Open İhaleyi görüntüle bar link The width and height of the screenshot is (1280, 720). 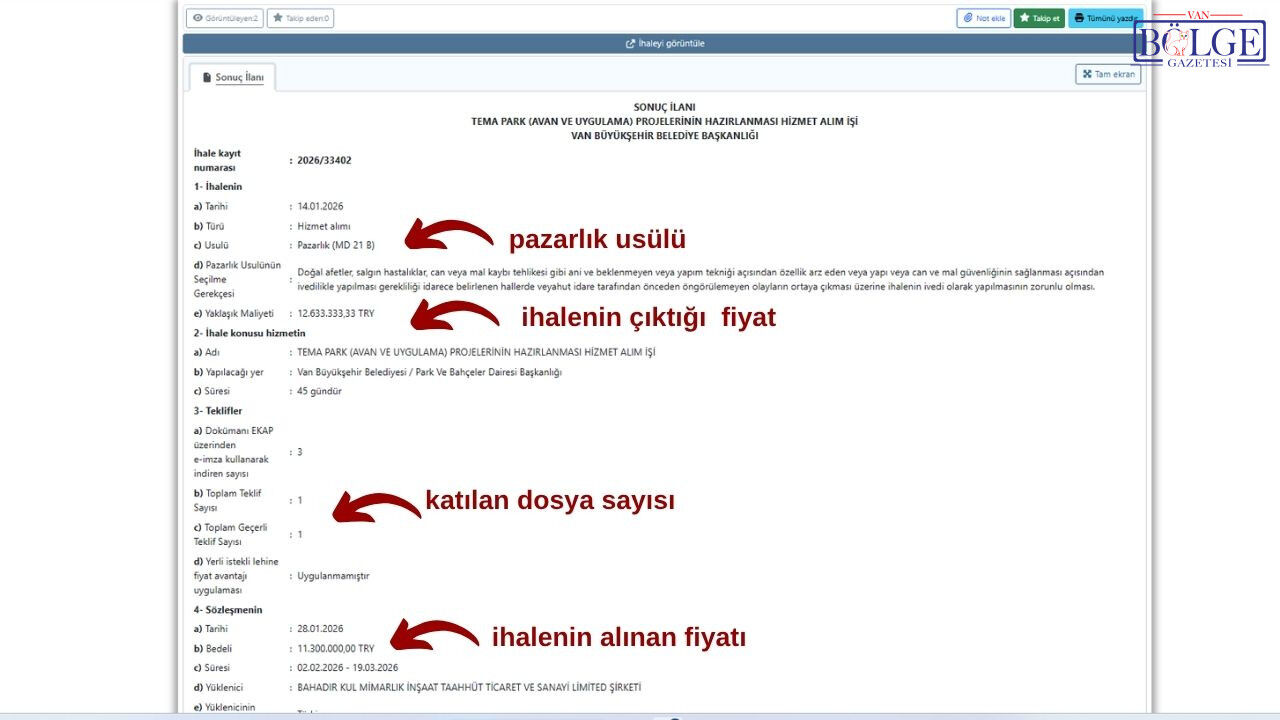click(x=665, y=44)
